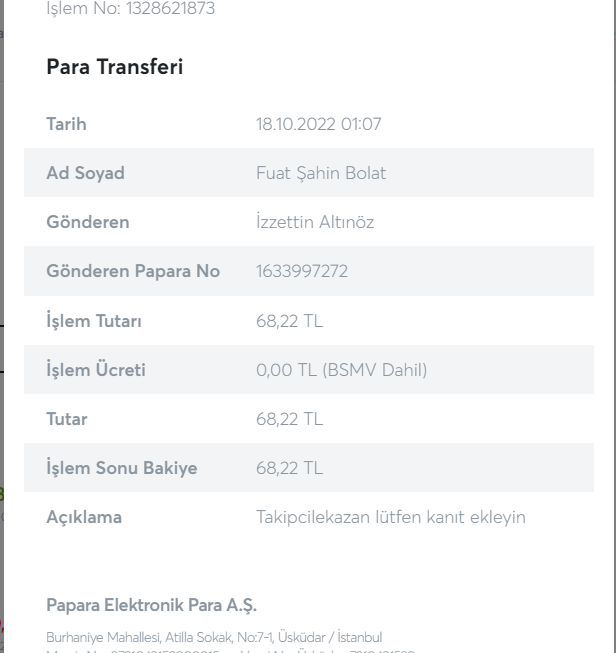The width and height of the screenshot is (616, 653).
Task: Click the date value 18.10.2022 01:07
Action: [x=319, y=125]
